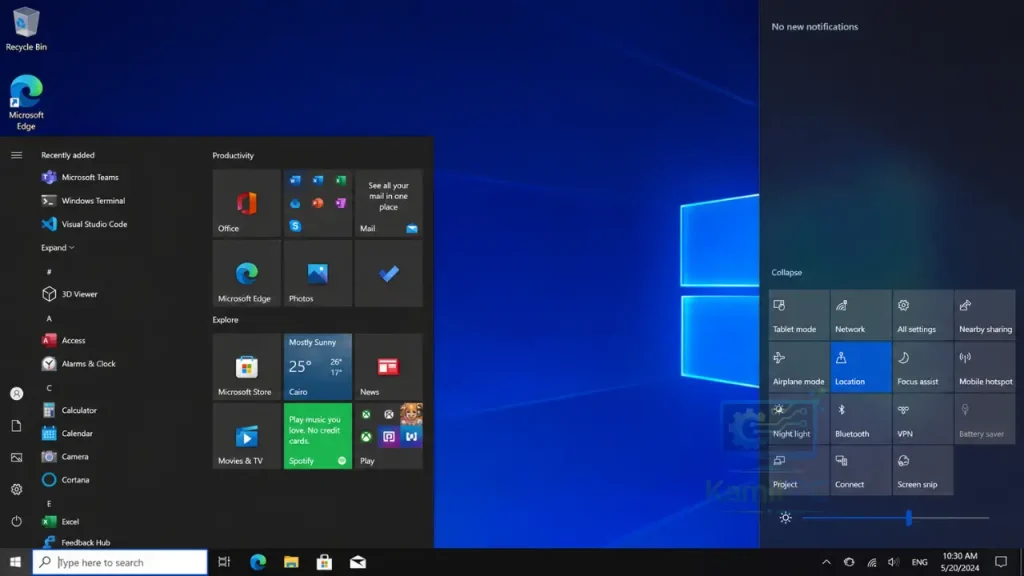Jump to letter C in app list

coord(49,388)
